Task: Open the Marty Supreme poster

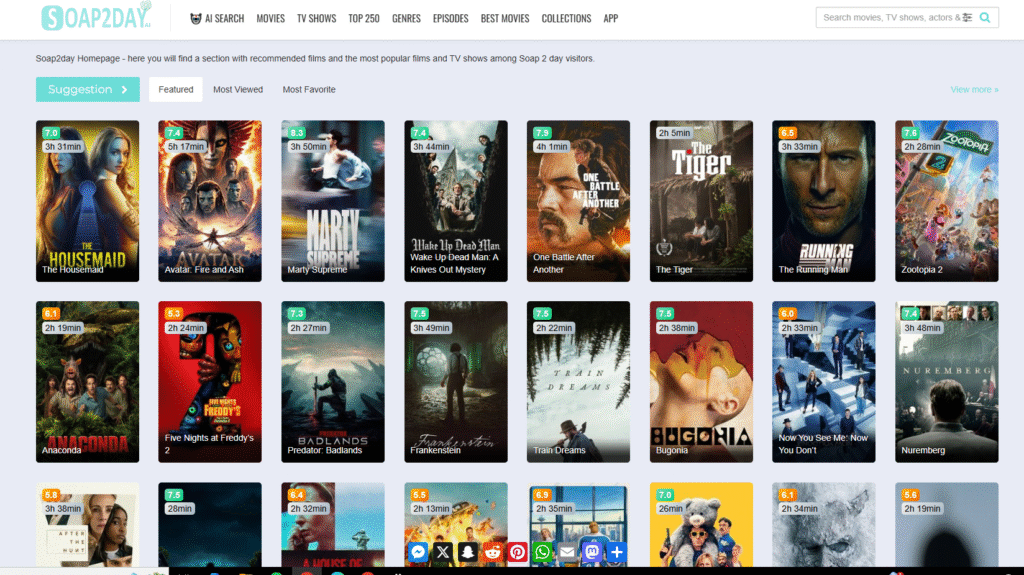Action: 333,200
